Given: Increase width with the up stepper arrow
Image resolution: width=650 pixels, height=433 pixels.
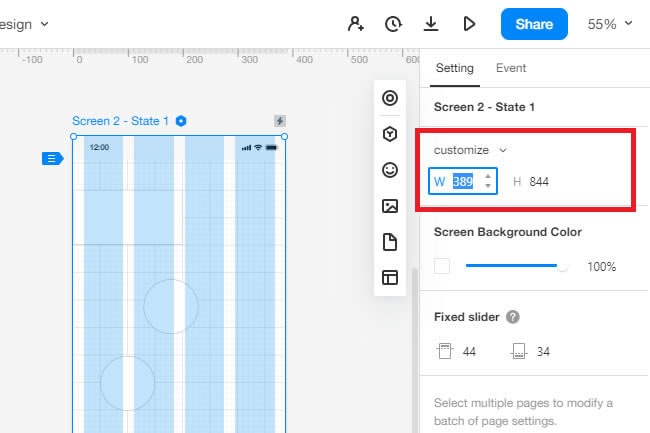Looking at the screenshot, I should (488, 176).
